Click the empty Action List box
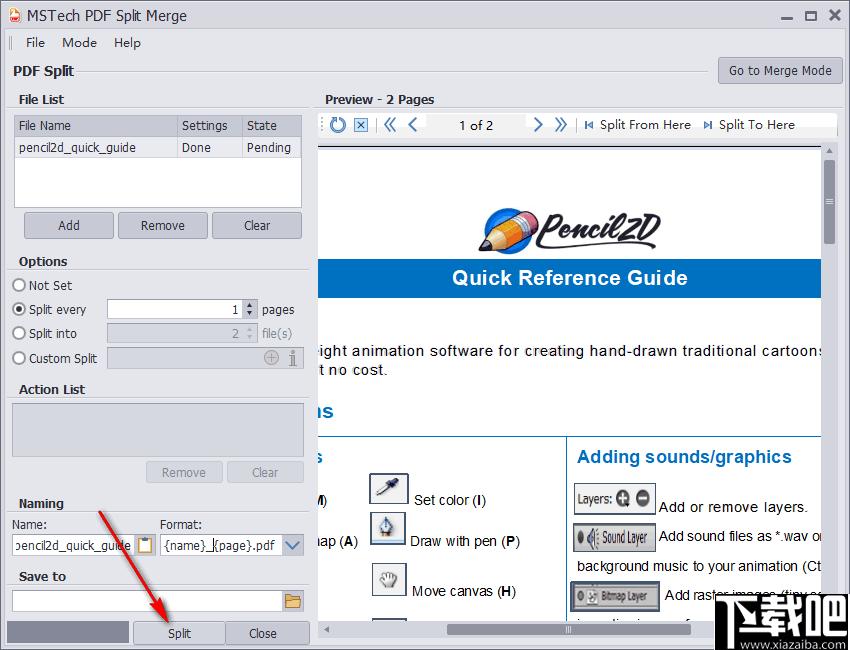 click(x=158, y=429)
